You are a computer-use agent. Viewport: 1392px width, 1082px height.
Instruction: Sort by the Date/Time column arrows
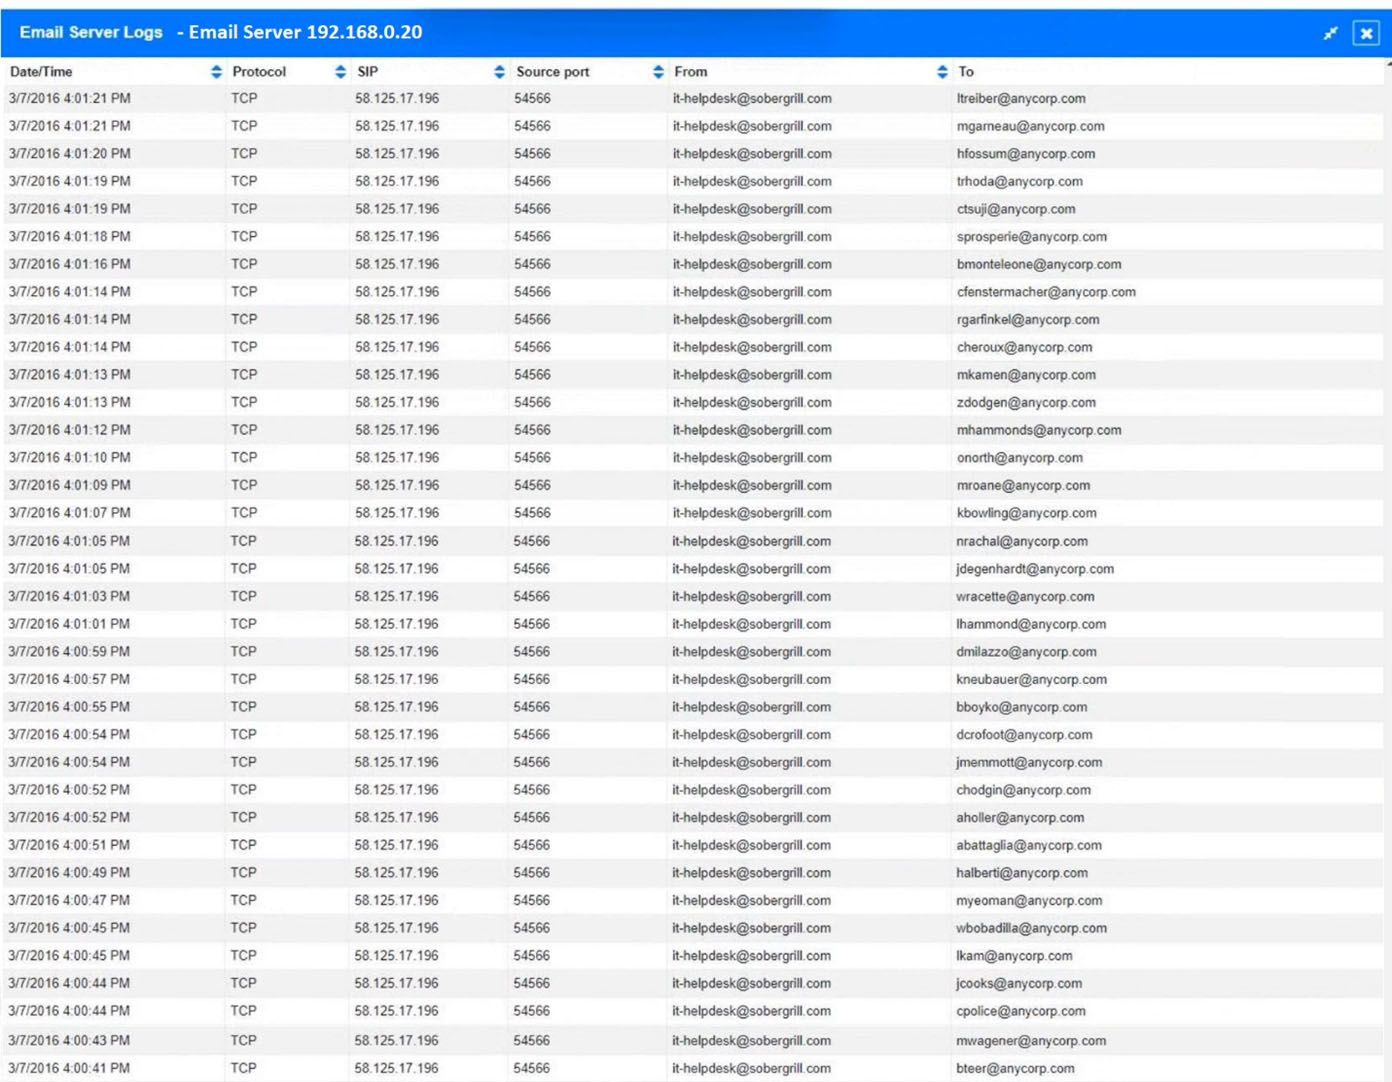[x=216, y=72]
